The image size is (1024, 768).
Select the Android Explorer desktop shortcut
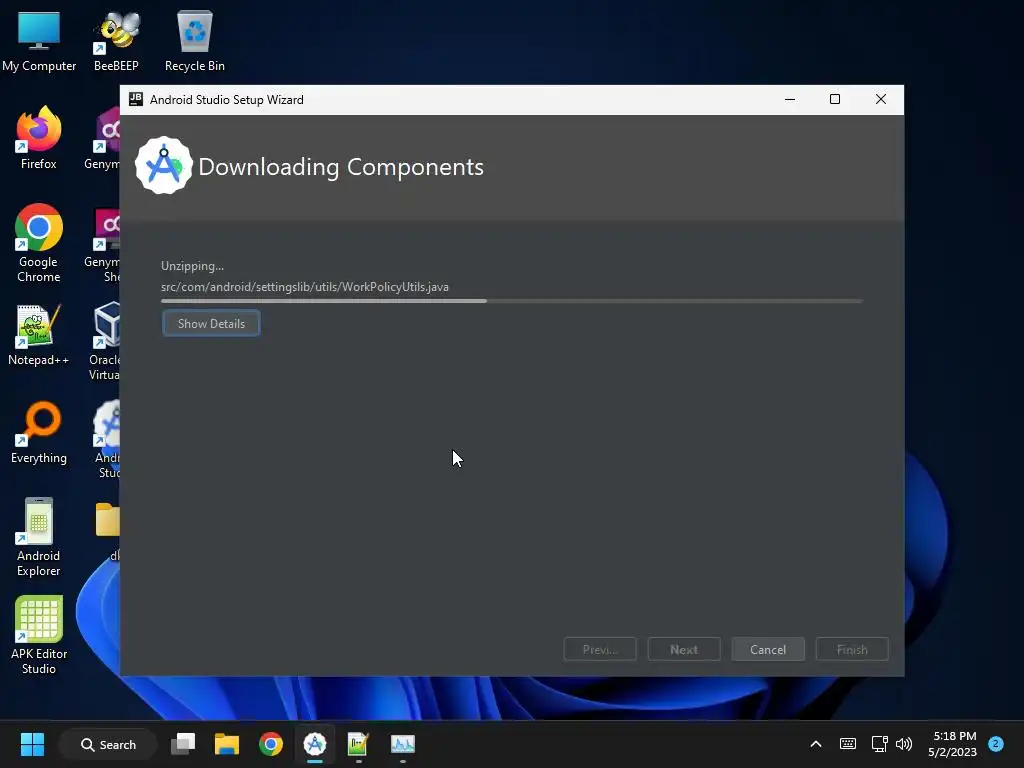(x=39, y=537)
